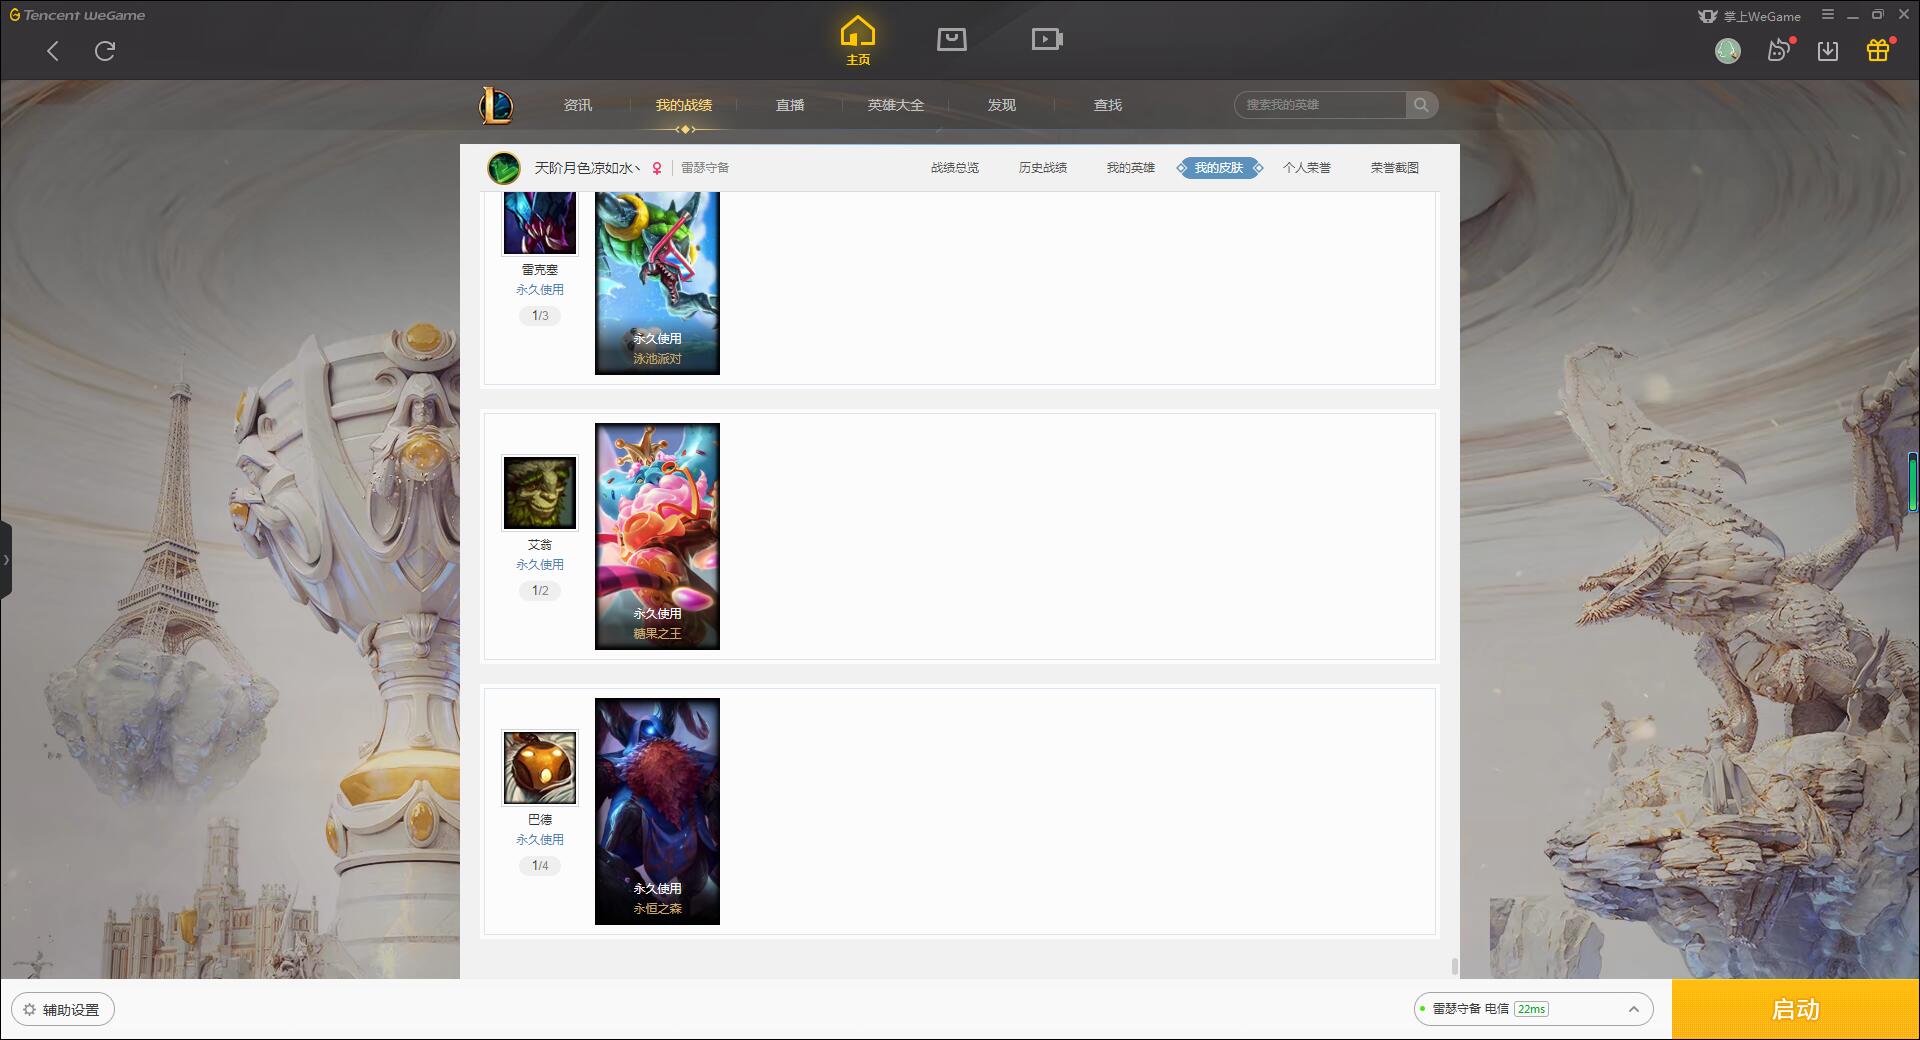This screenshot has height=1040, width=1920.
Task: Open the 主页 home icon
Action: 858,41
